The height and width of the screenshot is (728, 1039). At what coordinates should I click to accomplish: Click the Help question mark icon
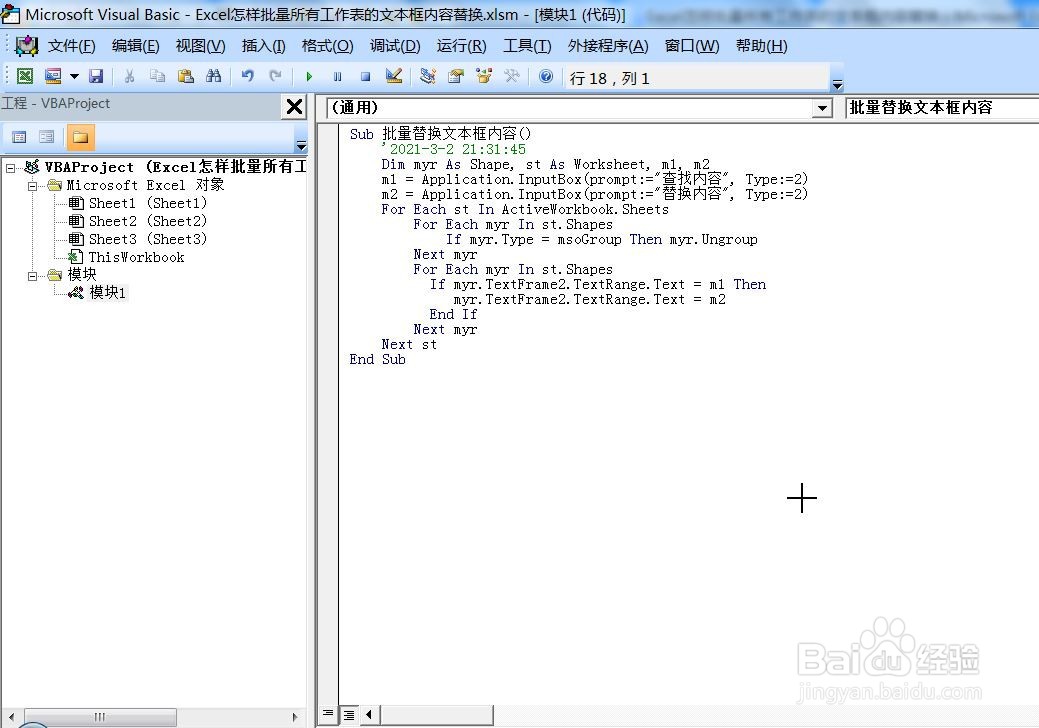(545, 76)
